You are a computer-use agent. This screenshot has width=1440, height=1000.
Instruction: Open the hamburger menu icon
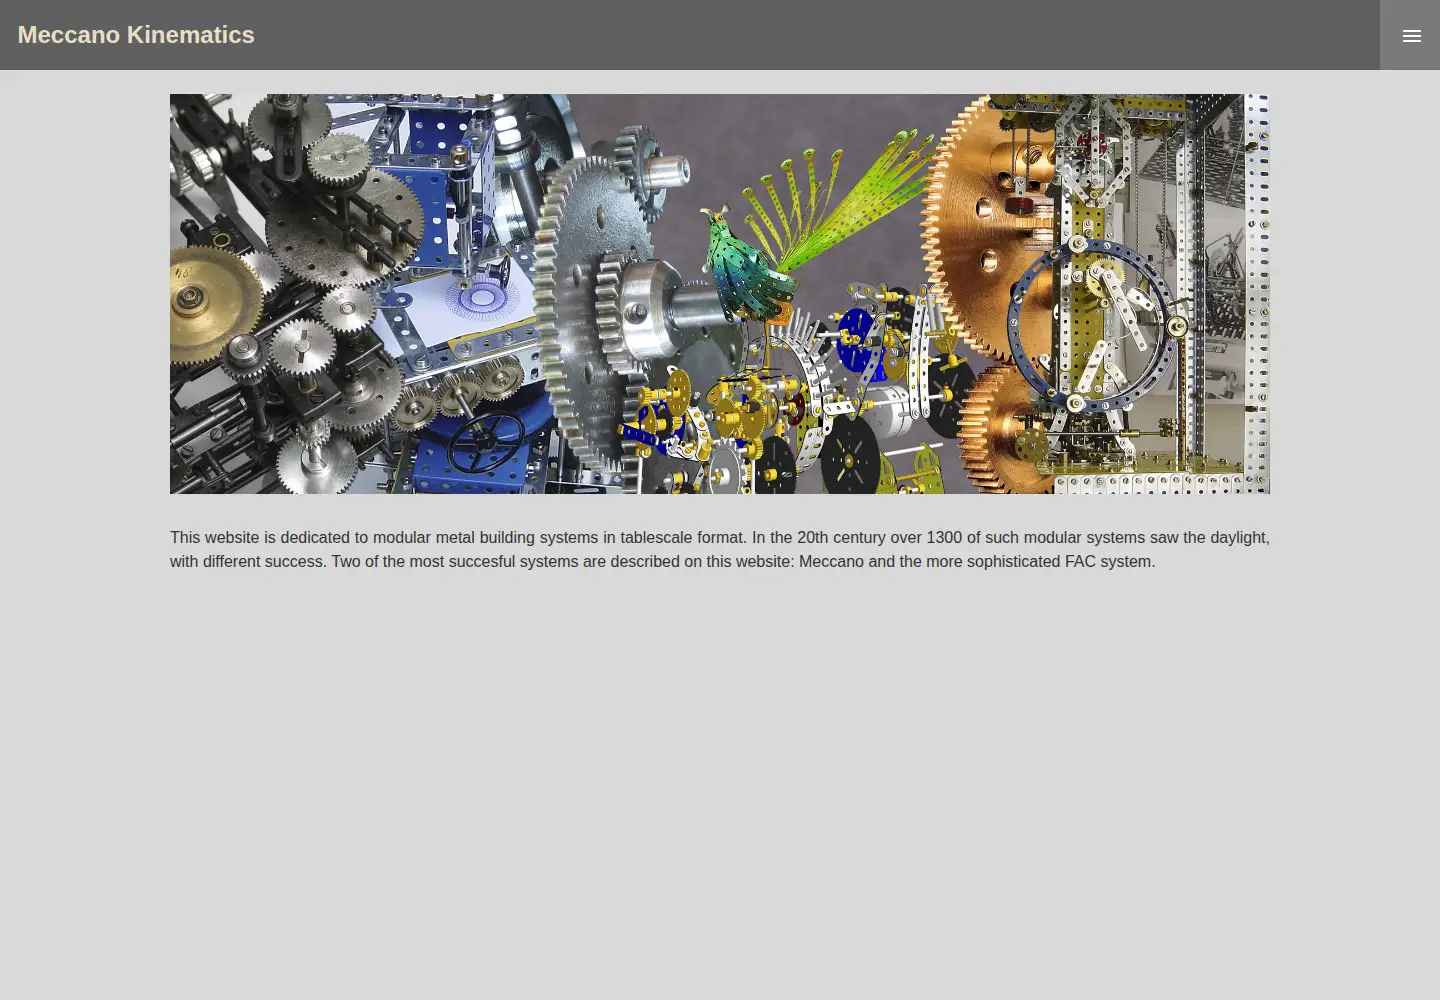pos(1411,35)
